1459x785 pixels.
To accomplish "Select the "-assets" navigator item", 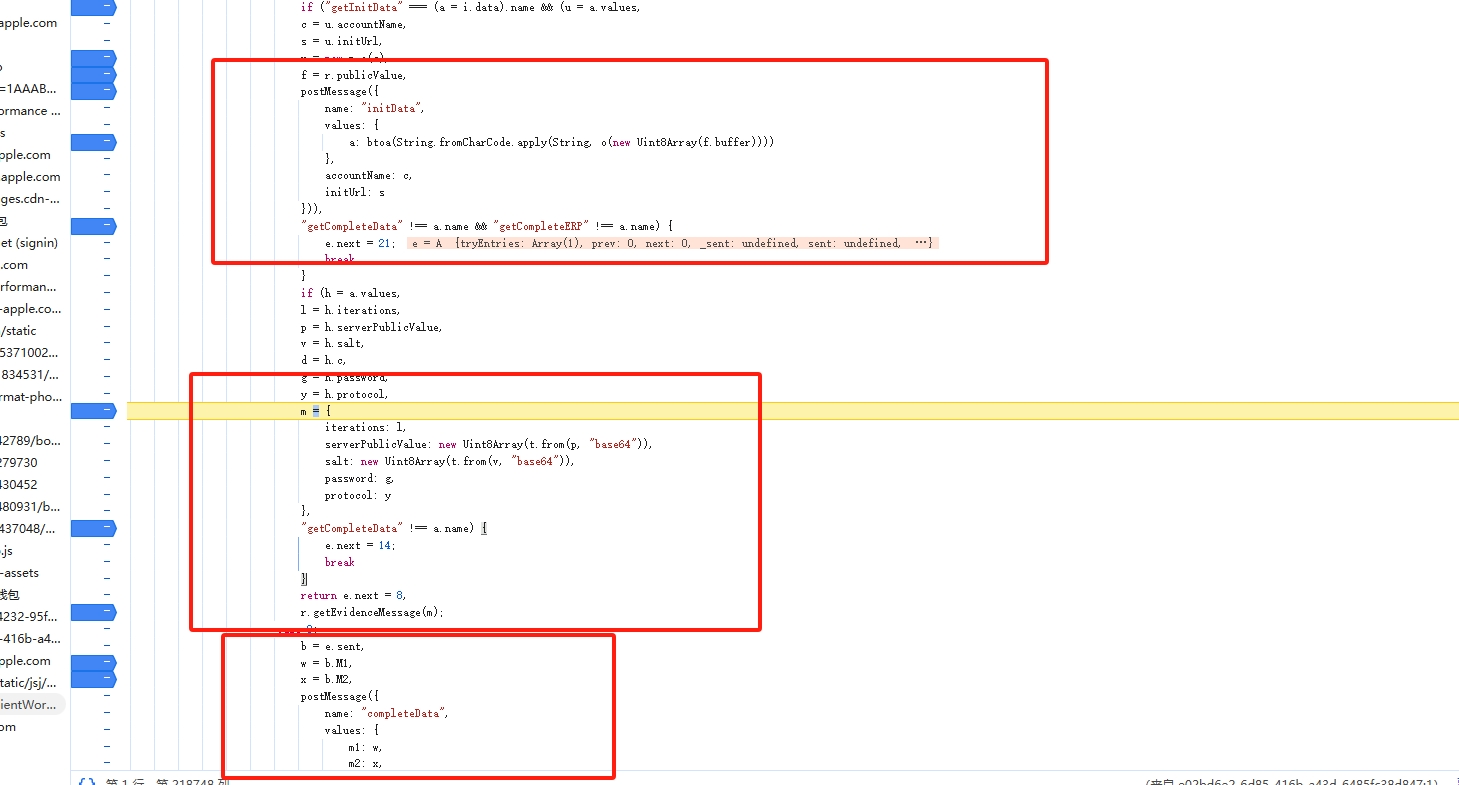I will 20,573.
